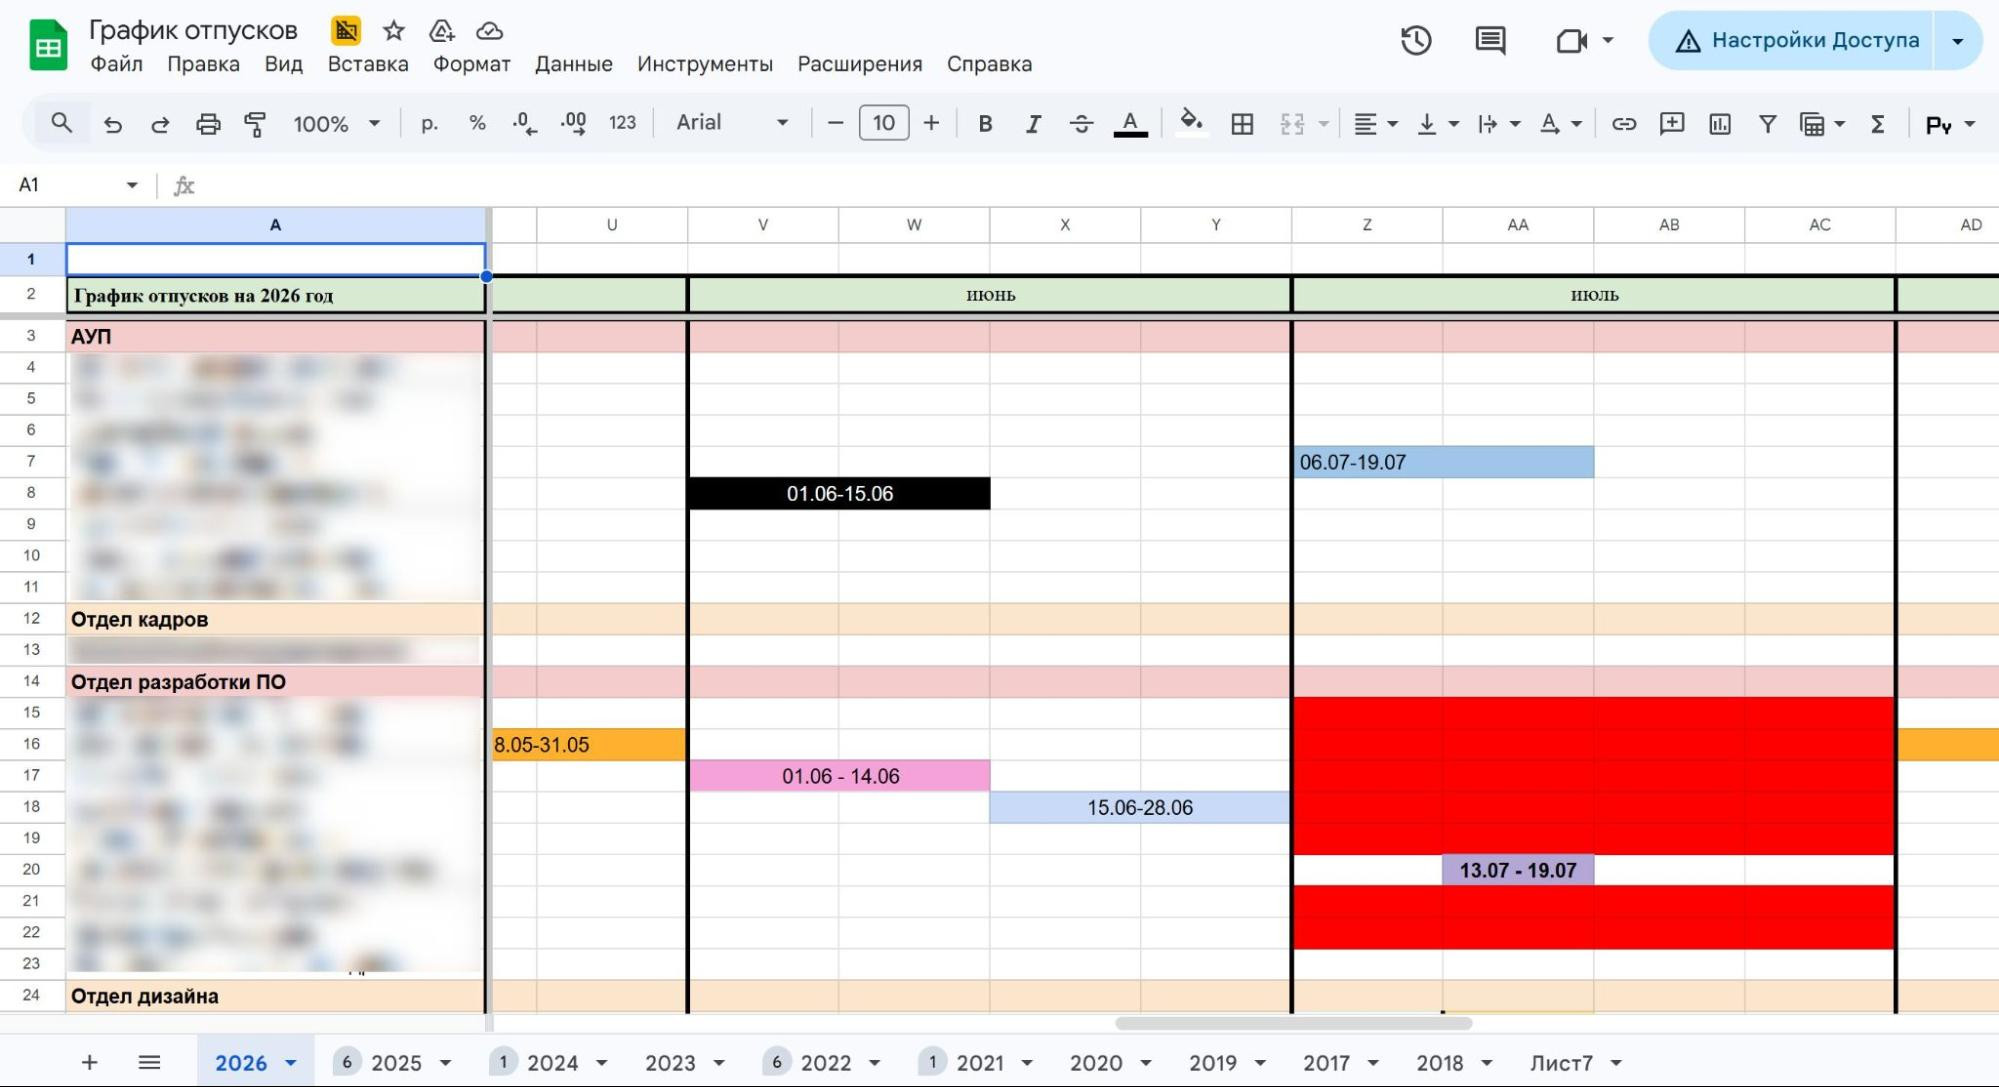Click the insert chart icon
The height and width of the screenshot is (1087, 1999).
[1720, 124]
